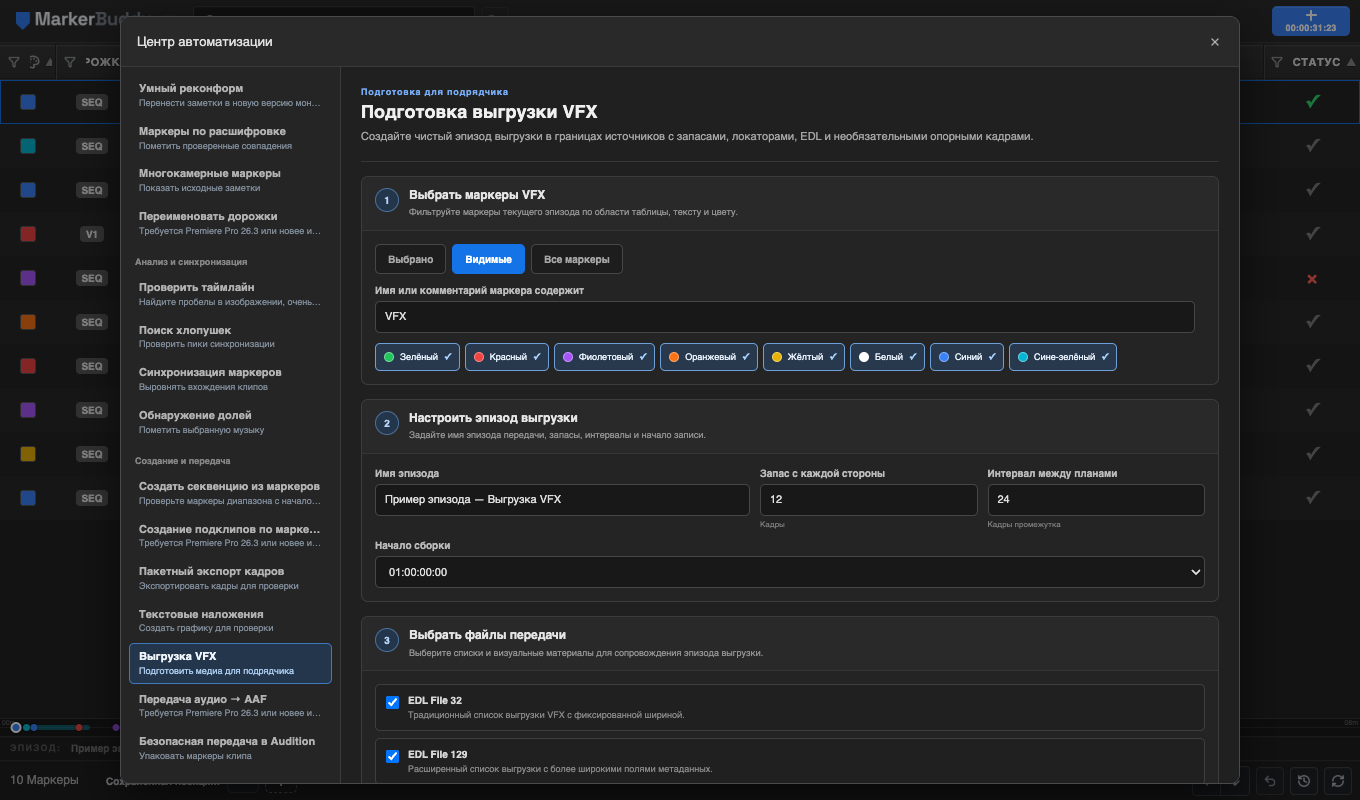This screenshot has width=1360, height=800.
Task: Toggle the EDL File 32 checkbox
Action: 392,702
